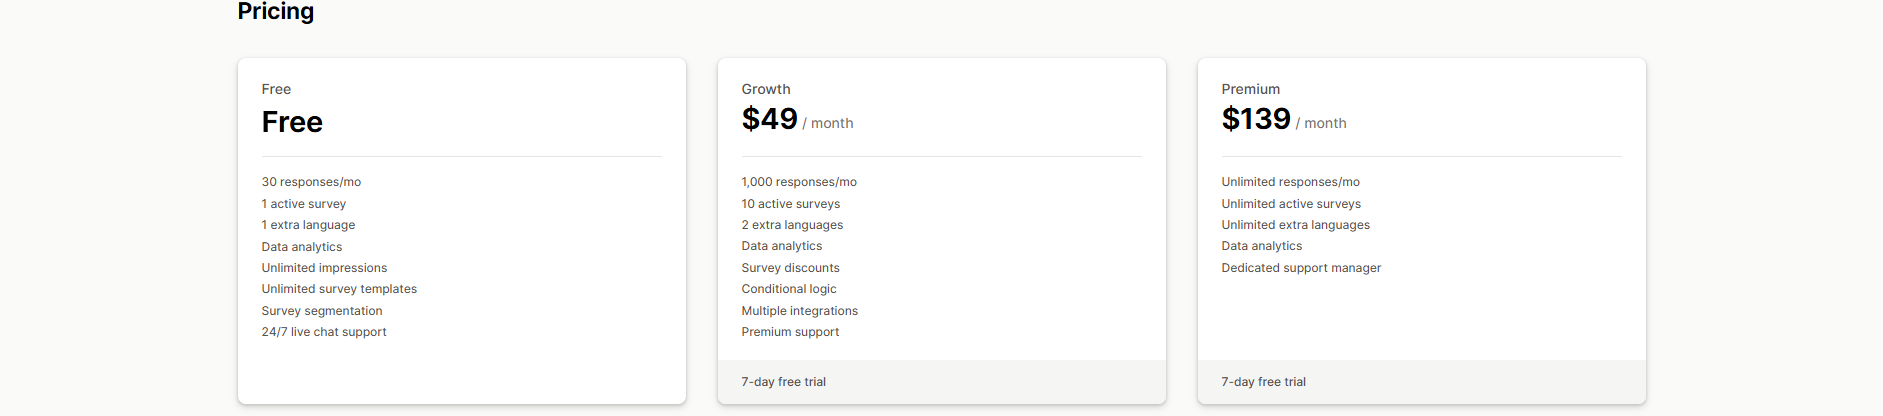Image resolution: width=1883 pixels, height=416 pixels.
Task: Click the Premium plan name label
Action: click(x=1250, y=89)
